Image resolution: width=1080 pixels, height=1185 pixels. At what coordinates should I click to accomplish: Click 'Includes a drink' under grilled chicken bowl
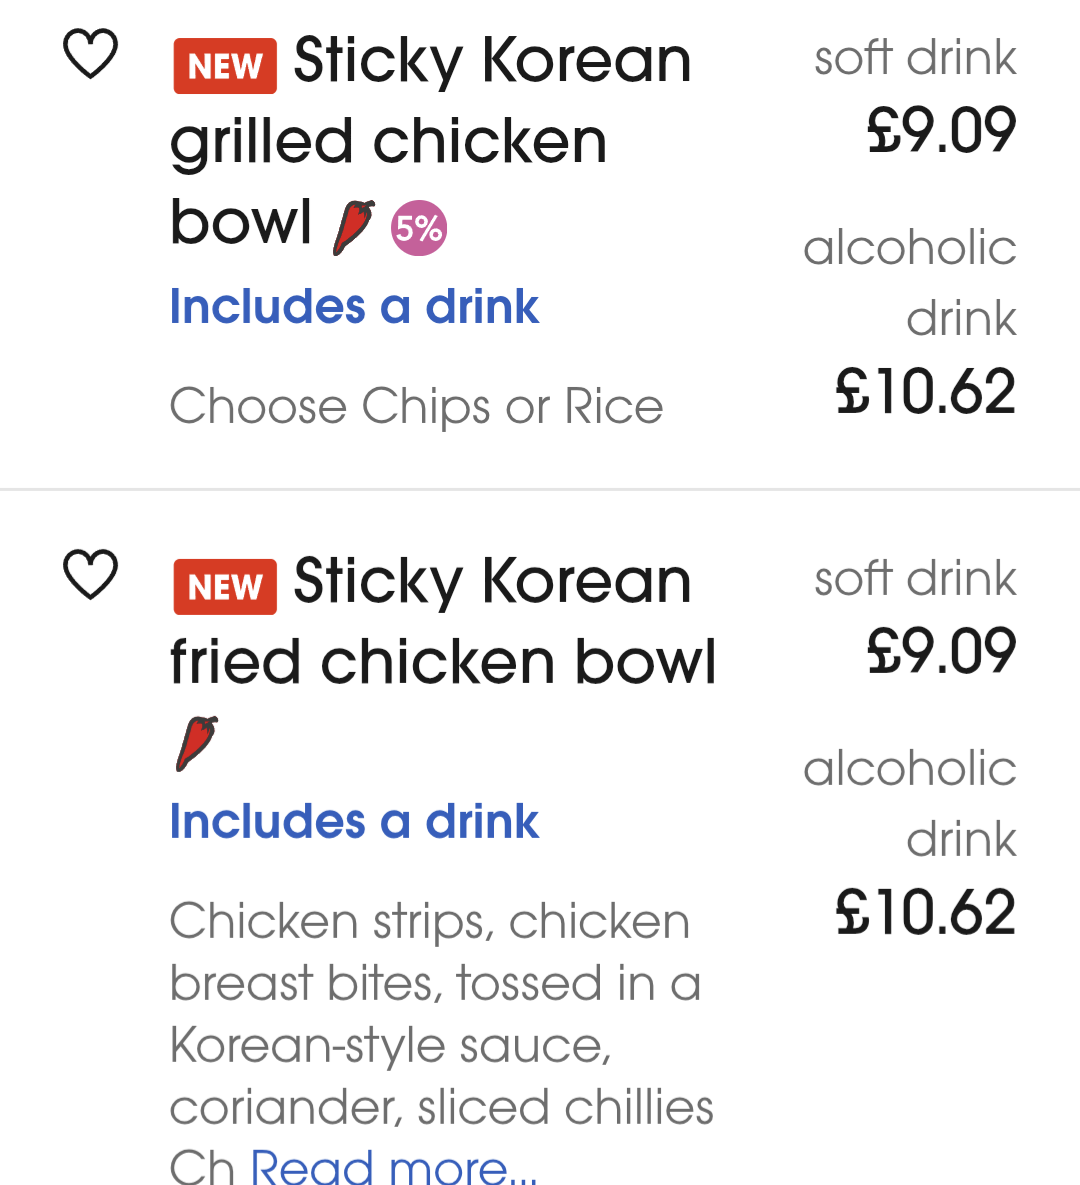coord(354,306)
